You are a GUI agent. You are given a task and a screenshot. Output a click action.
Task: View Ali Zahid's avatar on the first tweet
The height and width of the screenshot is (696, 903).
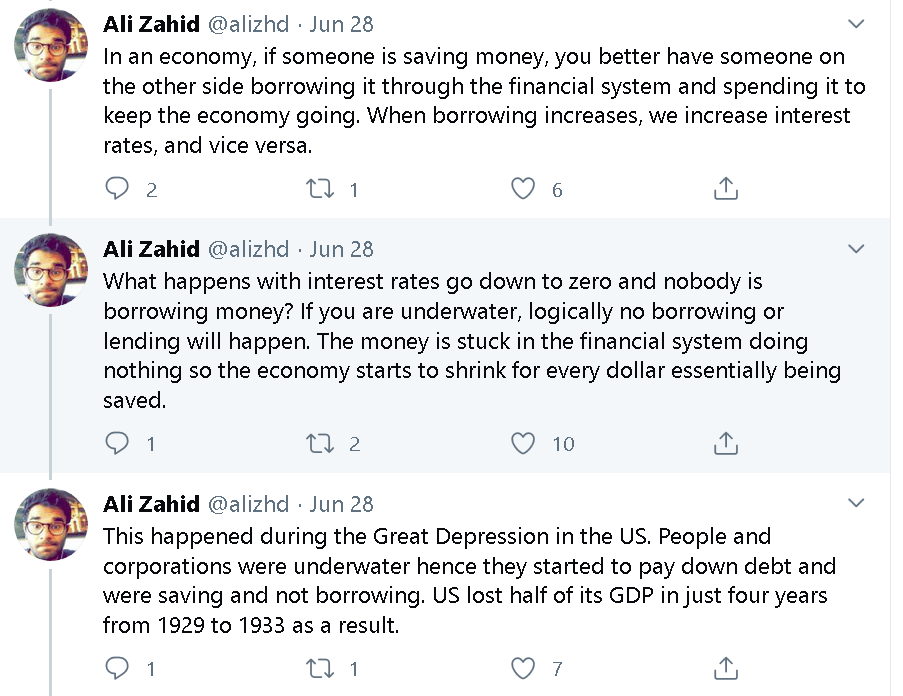point(51,45)
